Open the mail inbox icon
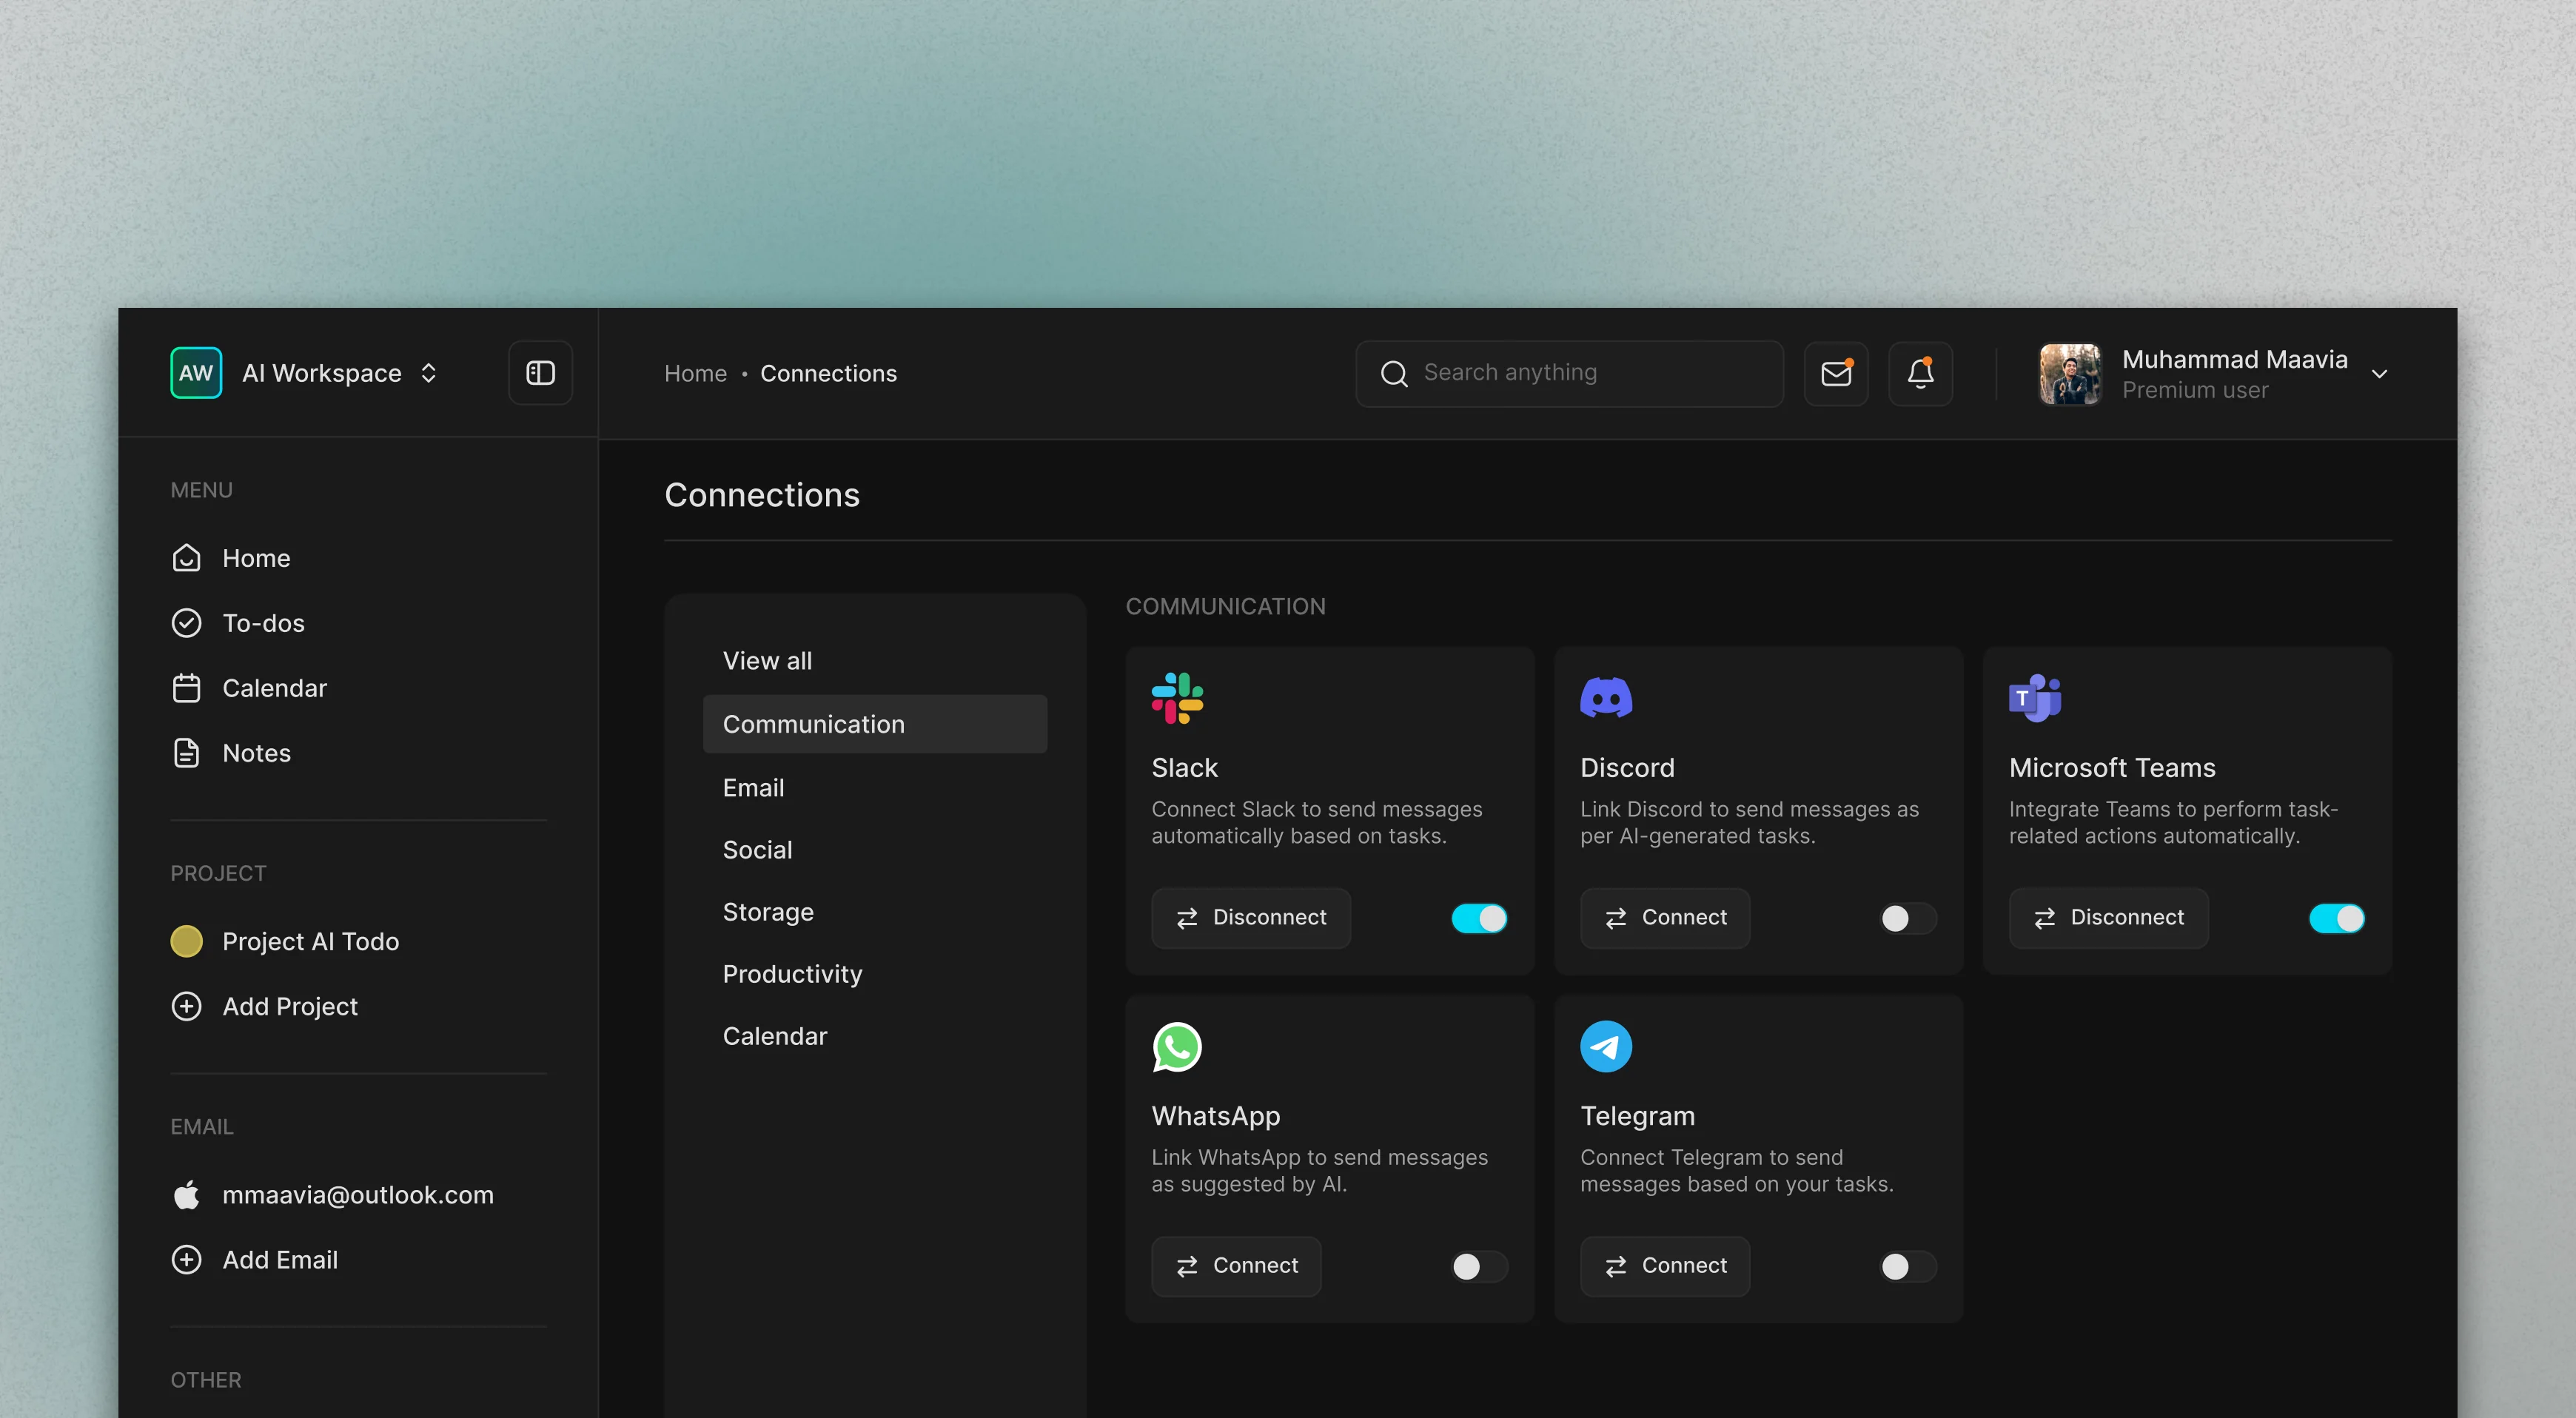 1836,374
